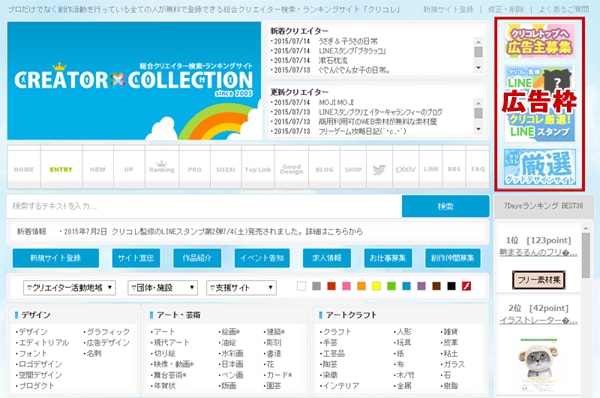Open the ロゴデザイン category link
The image size is (600, 398).
click(39, 364)
